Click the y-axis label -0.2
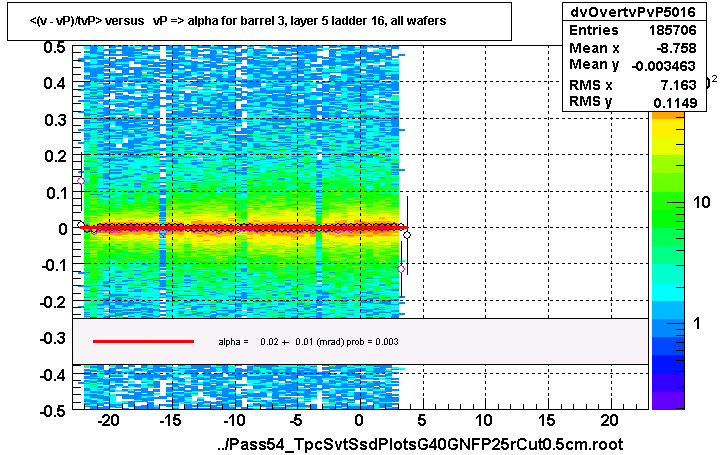 coord(53,302)
